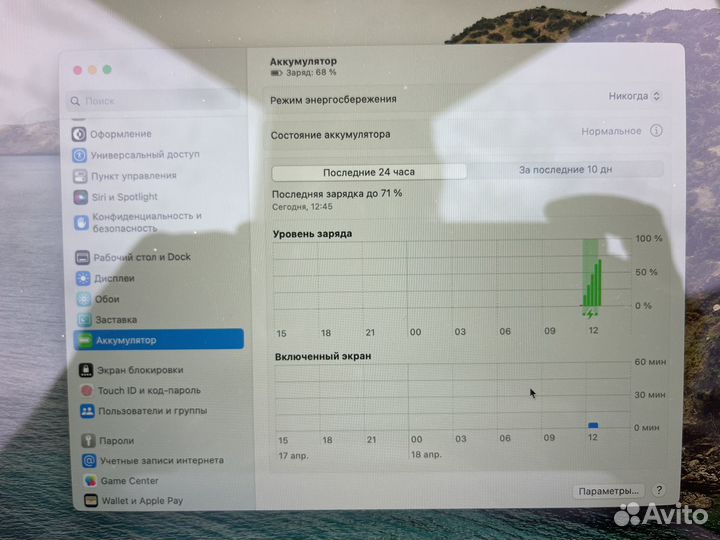Click the yellow minimize window button

click(x=92, y=70)
